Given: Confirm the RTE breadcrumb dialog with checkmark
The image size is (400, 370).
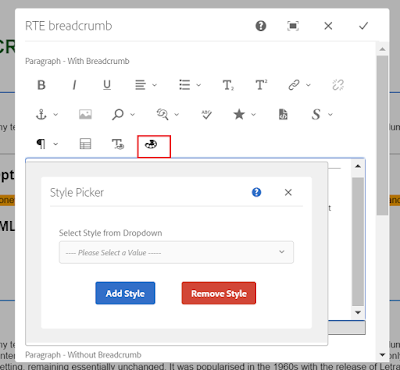Looking at the screenshot, I should point(363,26).
